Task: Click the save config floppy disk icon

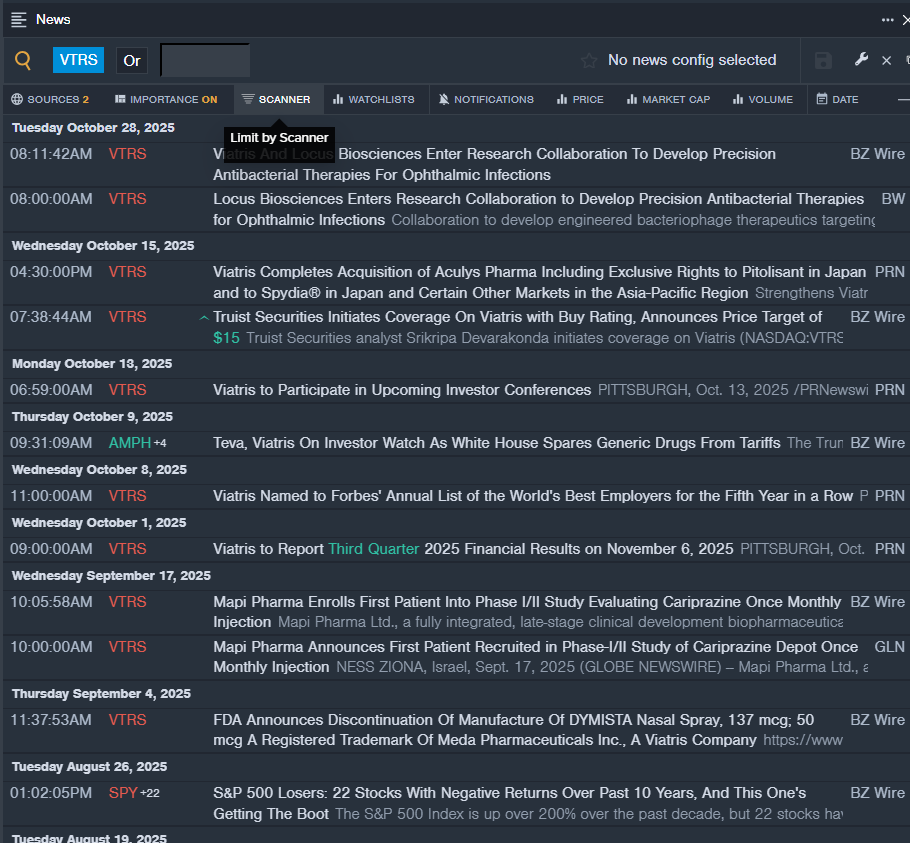Action: pyautogui.click(x=823, y=61)
